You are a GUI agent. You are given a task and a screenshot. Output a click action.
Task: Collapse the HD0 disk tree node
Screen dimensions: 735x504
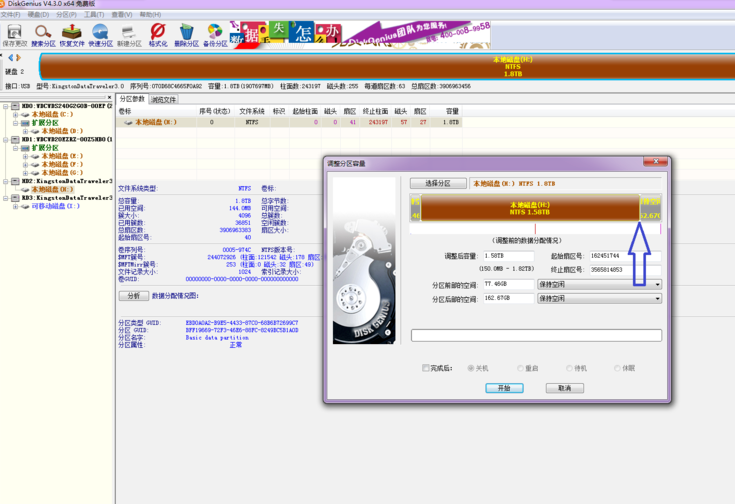point(6,106)
